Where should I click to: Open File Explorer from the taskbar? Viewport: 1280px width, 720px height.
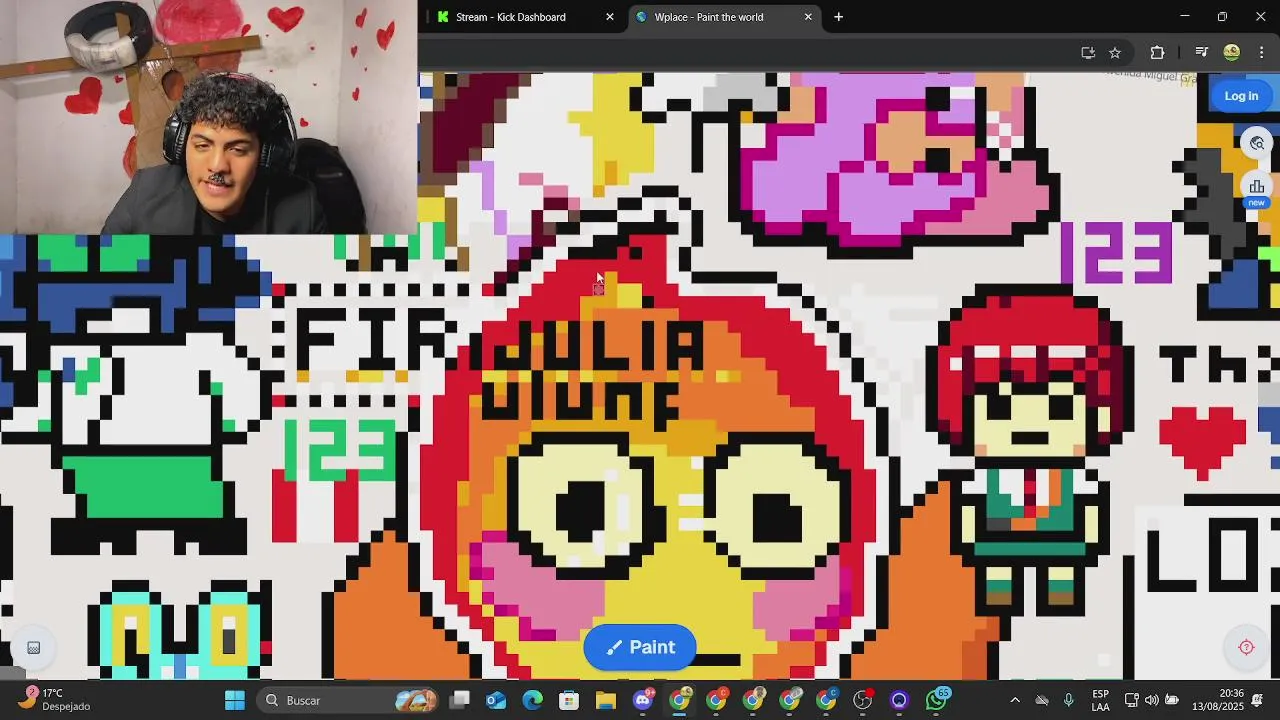tap(606, 700)
